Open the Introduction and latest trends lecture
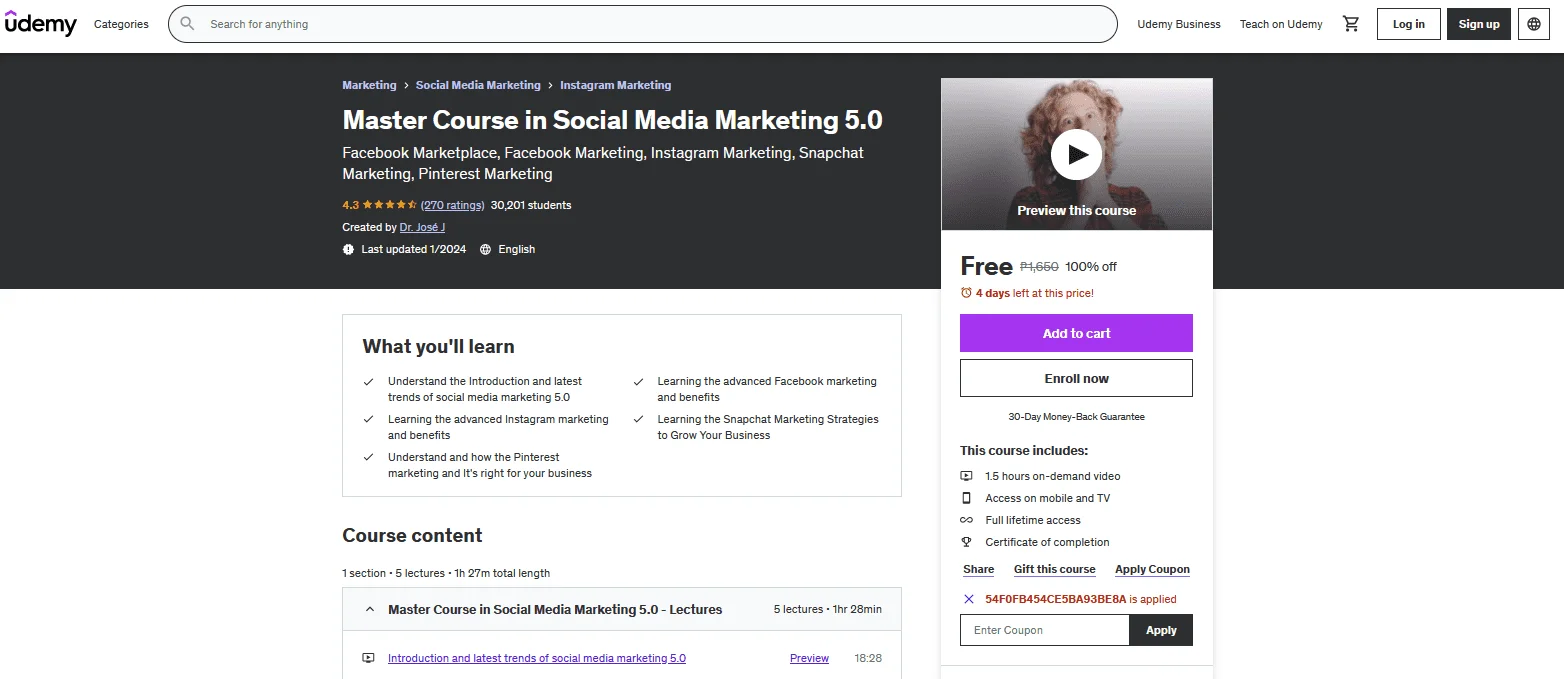 click(x=537, y=658)
